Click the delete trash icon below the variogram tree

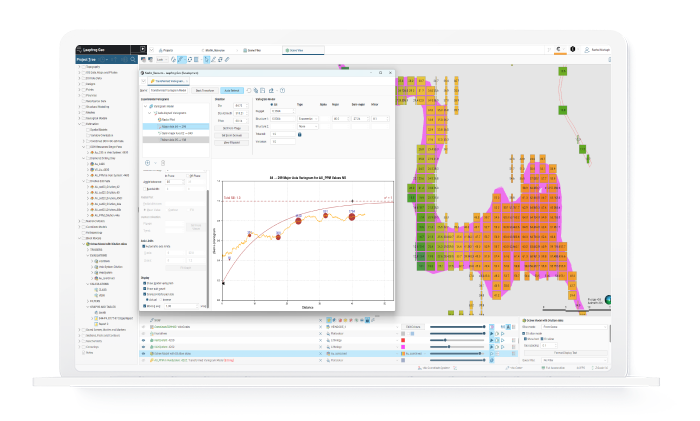tap(163, 163)
